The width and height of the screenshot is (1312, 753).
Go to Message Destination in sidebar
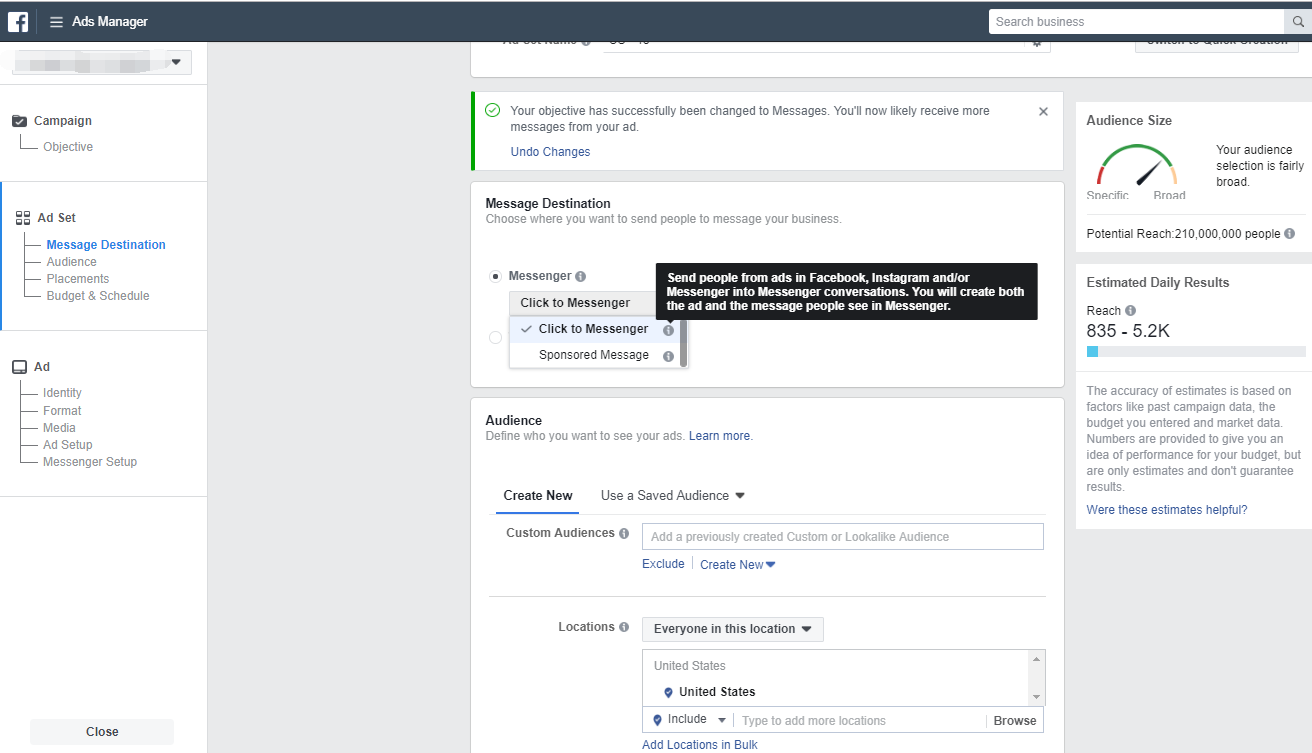coord(106,245)
